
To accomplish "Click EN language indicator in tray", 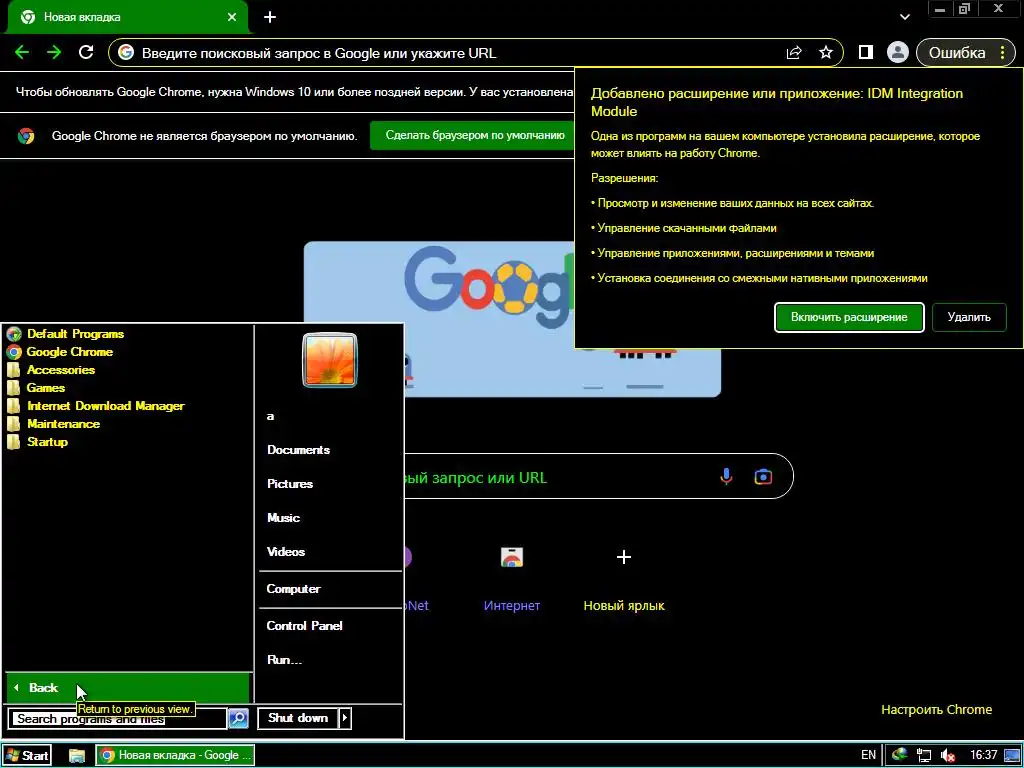I will coord(868,756).
